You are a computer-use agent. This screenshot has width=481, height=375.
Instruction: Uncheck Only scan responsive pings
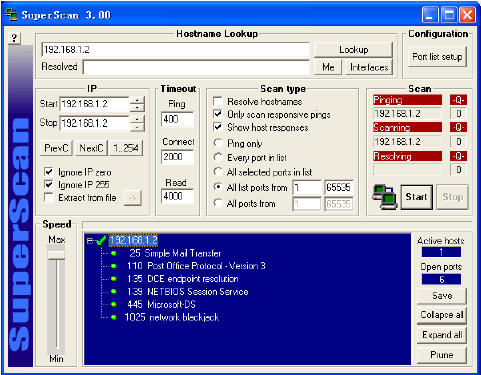pos(218,114)
